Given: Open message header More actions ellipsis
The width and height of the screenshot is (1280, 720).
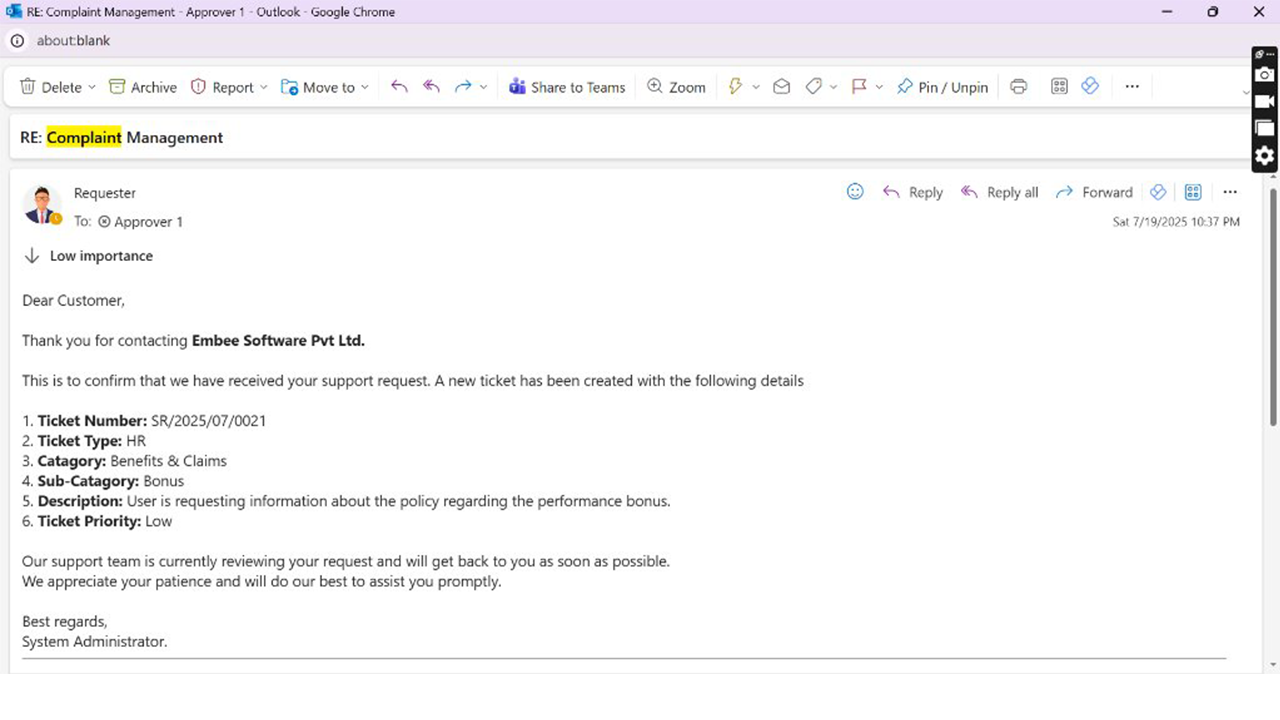Looking at the screenshot, I should pyautogui.click(x=1230, y=192).
